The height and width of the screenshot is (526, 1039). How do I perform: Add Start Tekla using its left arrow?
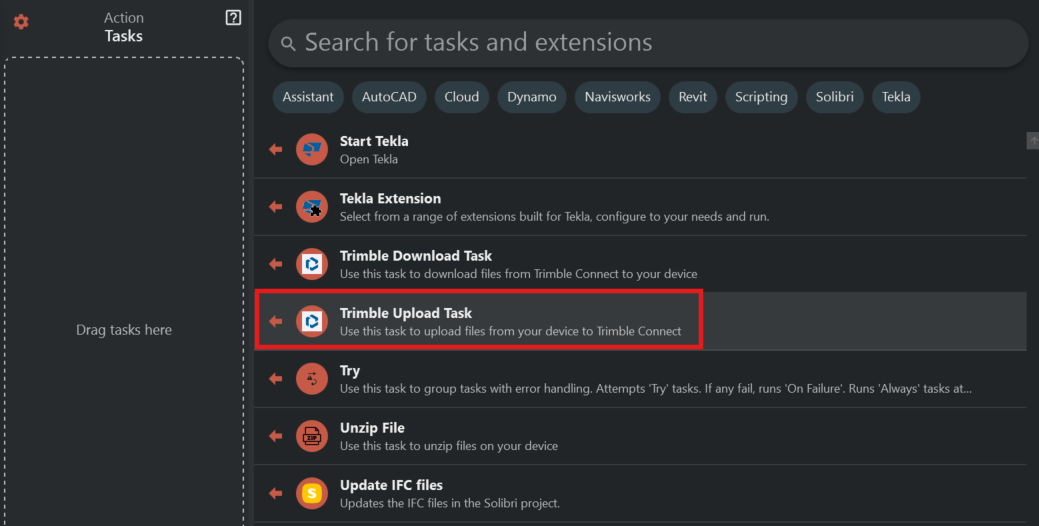coord(276,150)
